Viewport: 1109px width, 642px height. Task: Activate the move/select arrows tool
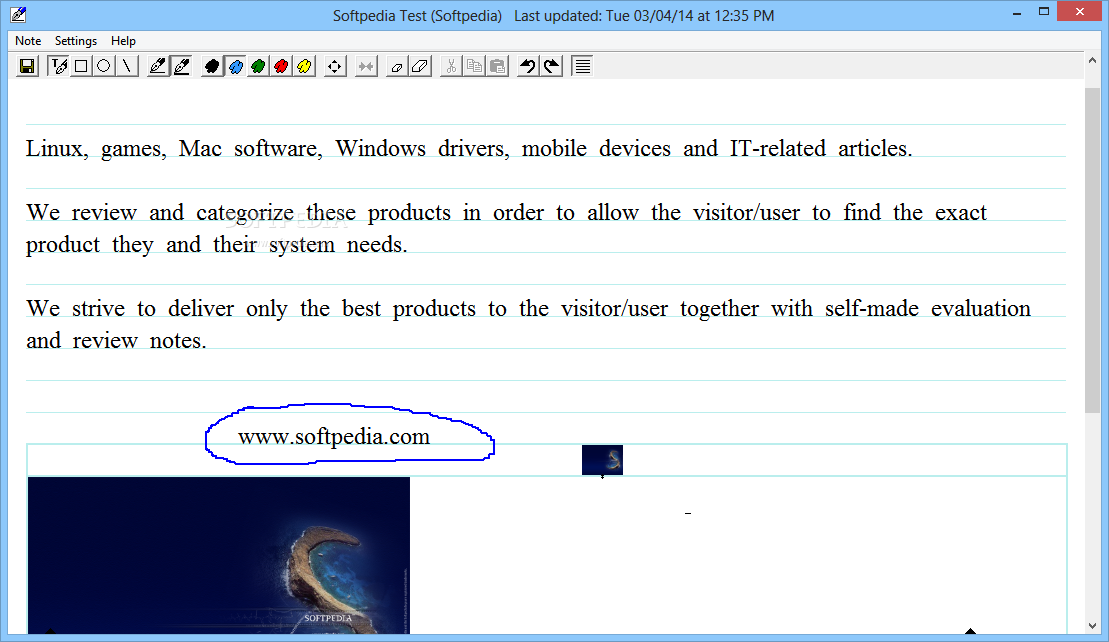[x=335, y=66]
